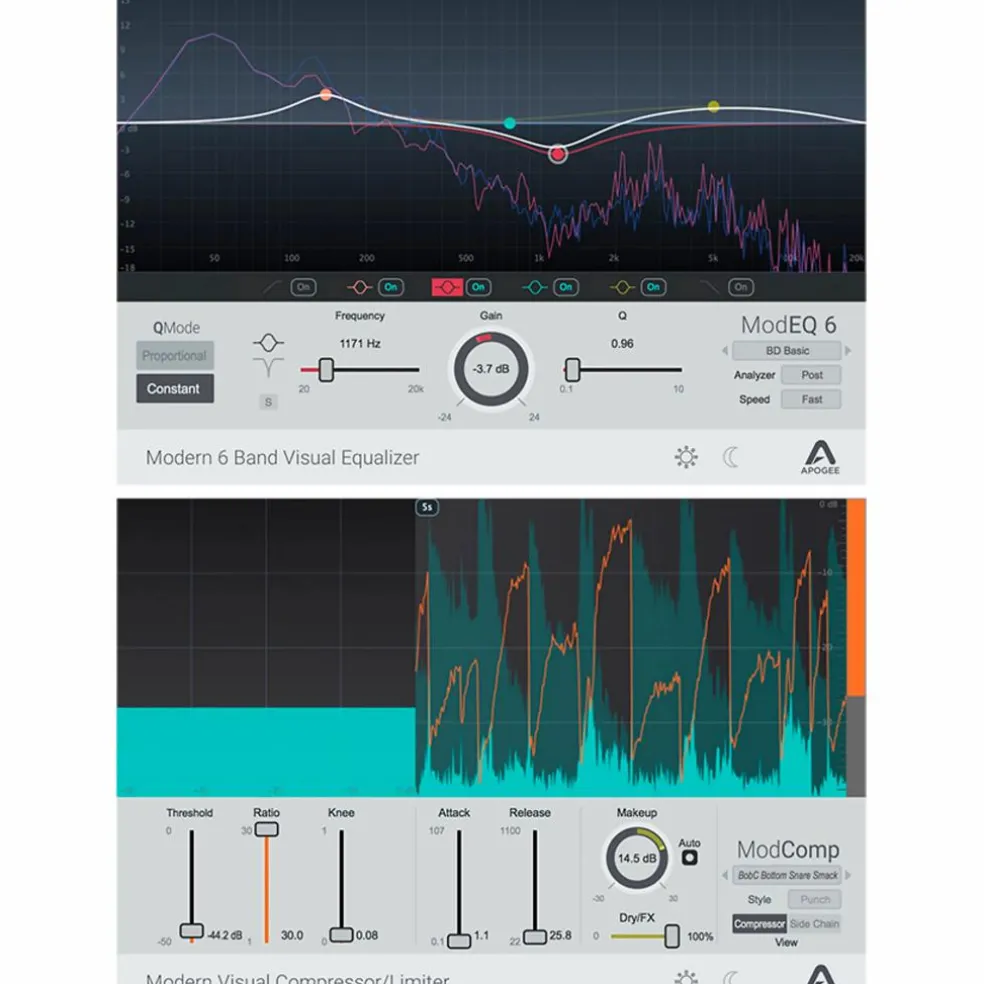Click the Dry/FX slider handle

[672, 936]
